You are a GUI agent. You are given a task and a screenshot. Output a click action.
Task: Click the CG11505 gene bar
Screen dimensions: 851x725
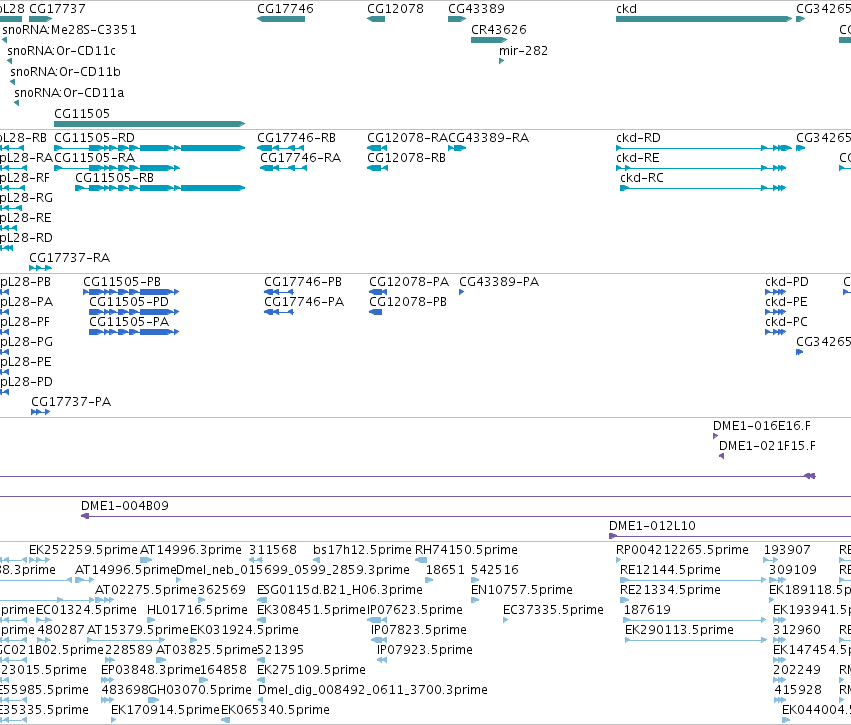tap(149, 124)
